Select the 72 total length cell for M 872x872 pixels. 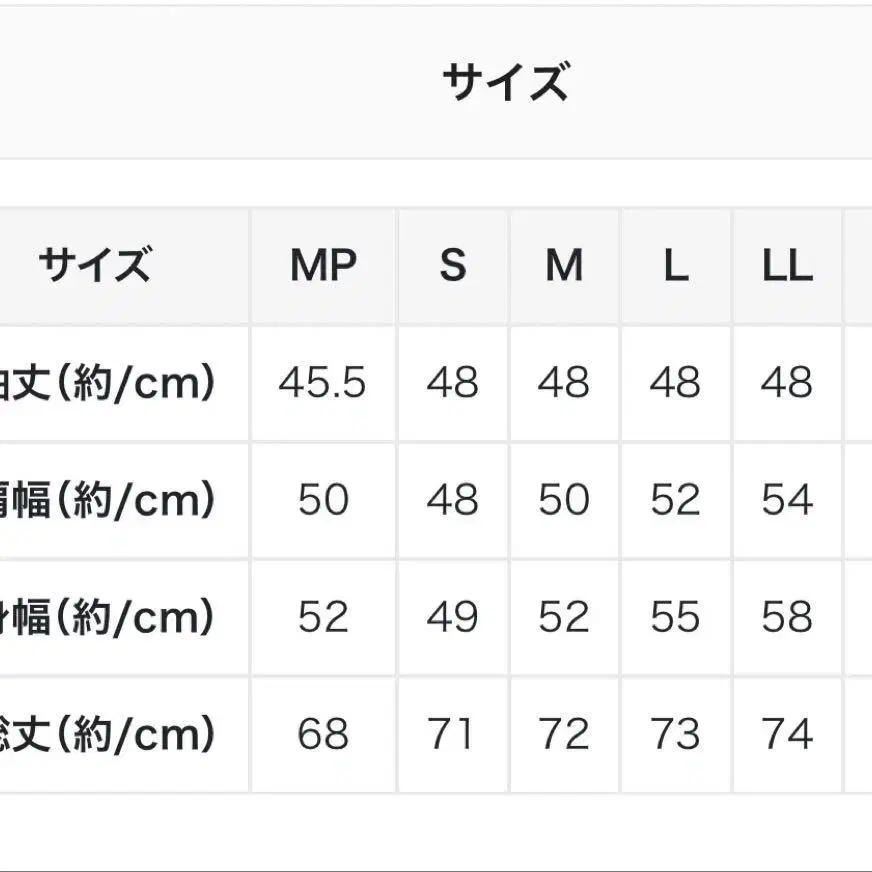pos(564,735)
